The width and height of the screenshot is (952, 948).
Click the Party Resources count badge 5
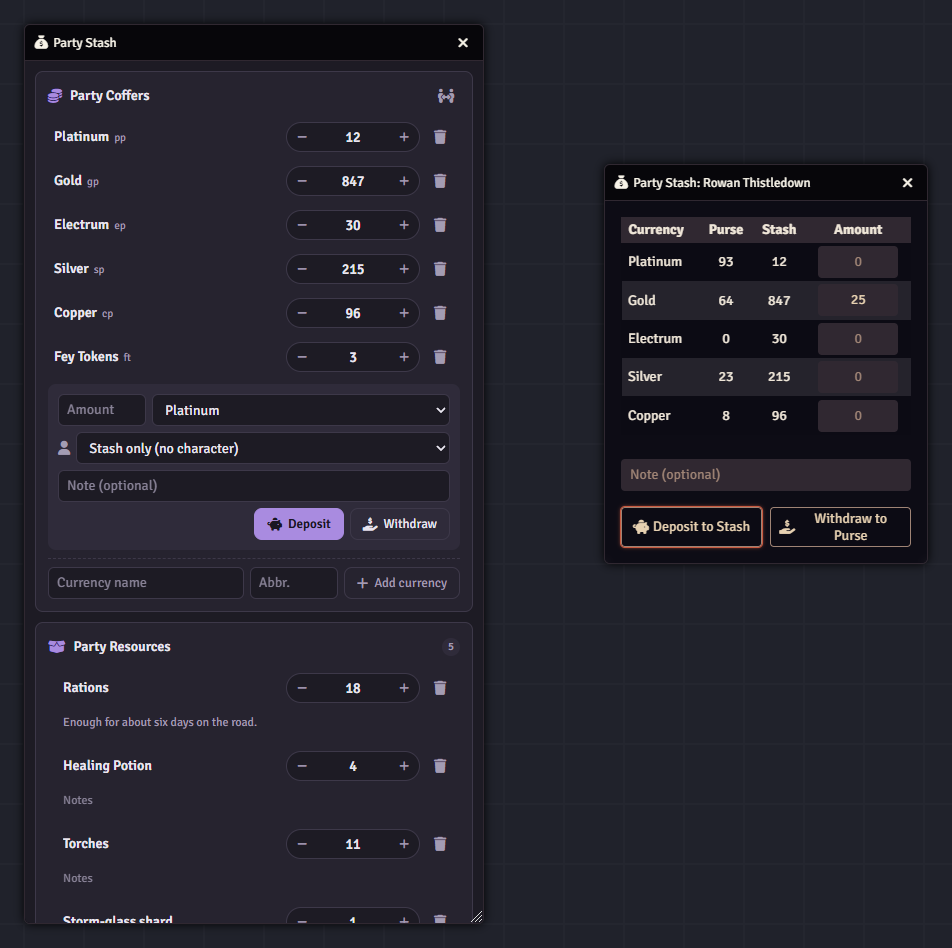click(x=450, y=647)
